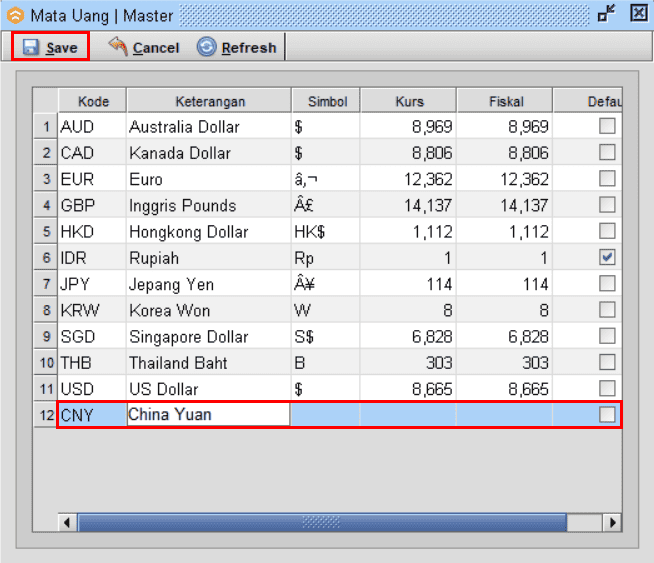The image size is (654, 563).
Task: Uncheck Default checkbox for IDR Rupiah
Action: tap(607, 257)
